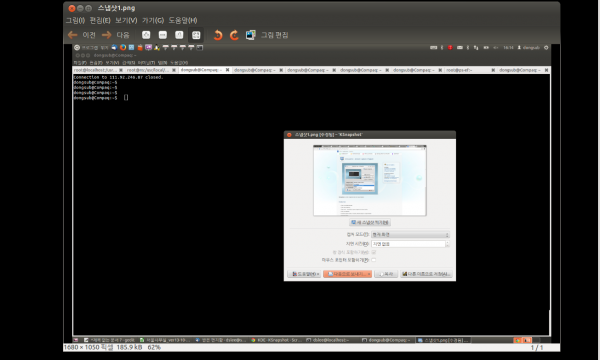
Task: Maximize the 스냅샷1.png viewer window
Action: click(x=88, y=8)
